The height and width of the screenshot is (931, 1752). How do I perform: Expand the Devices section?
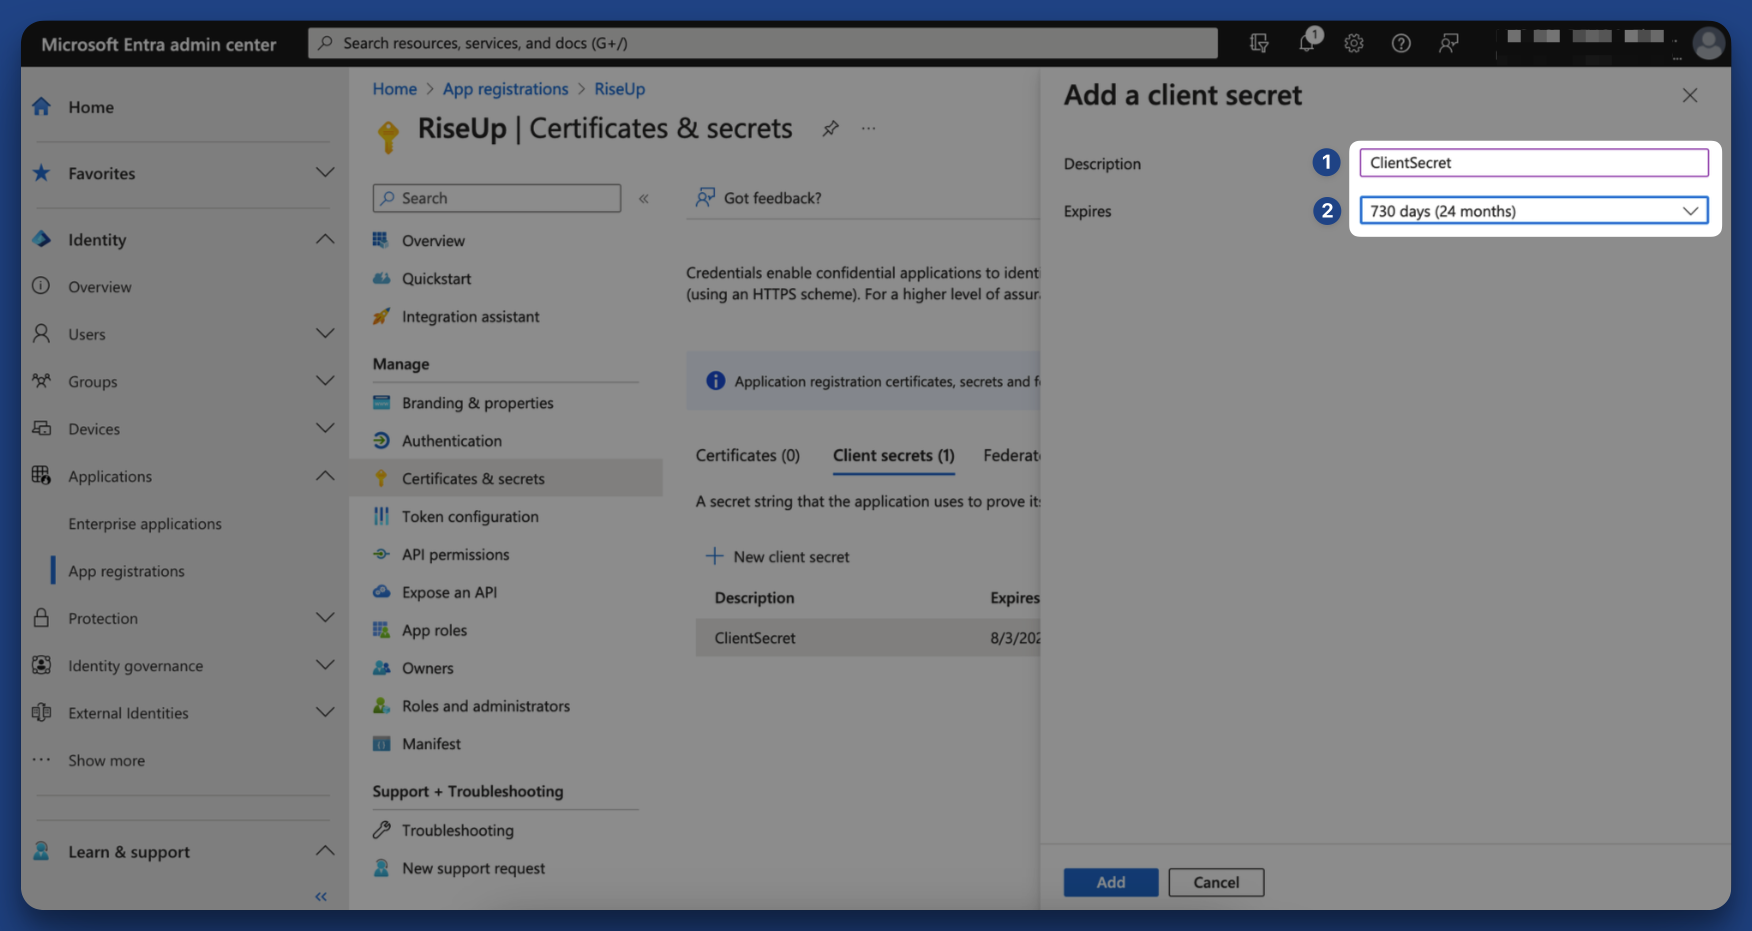click(x=325, y=428)
